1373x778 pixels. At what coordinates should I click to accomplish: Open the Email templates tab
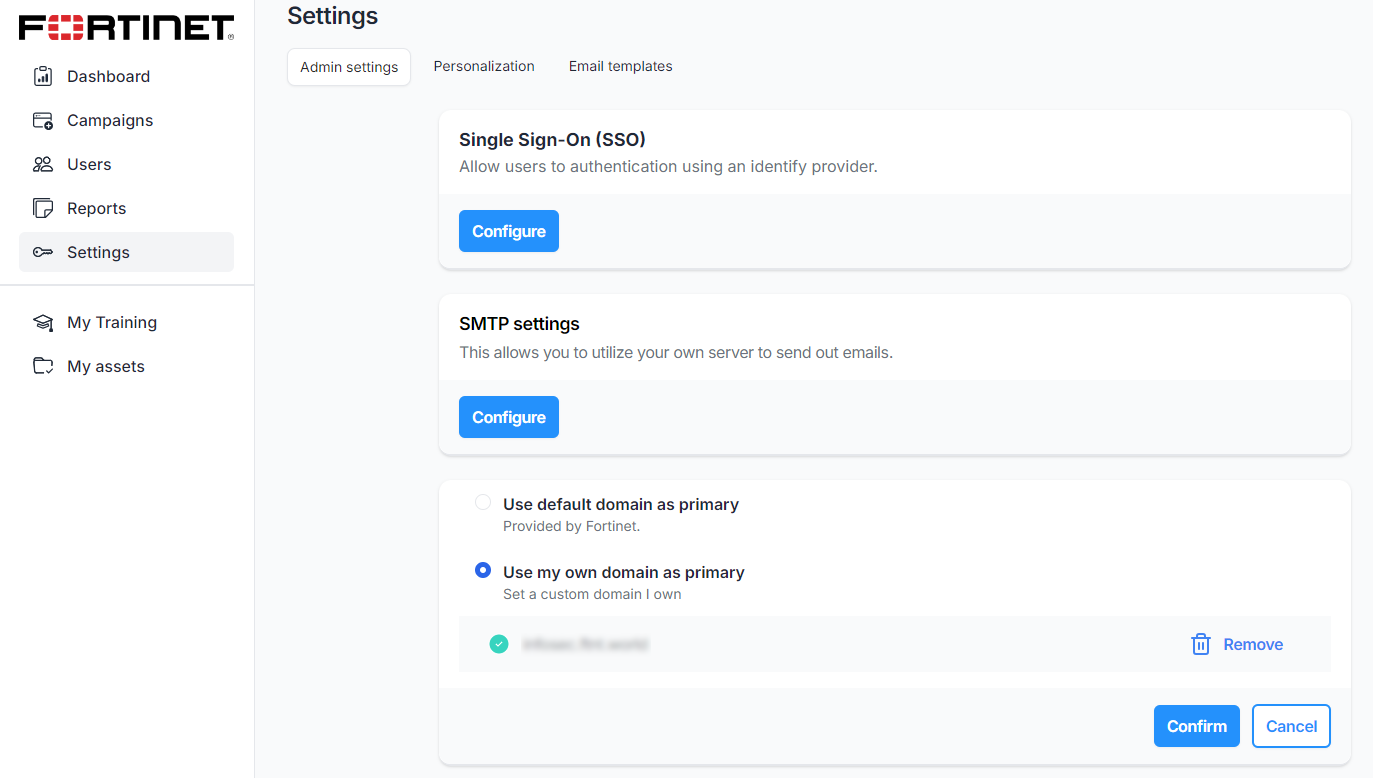(620, 66)
